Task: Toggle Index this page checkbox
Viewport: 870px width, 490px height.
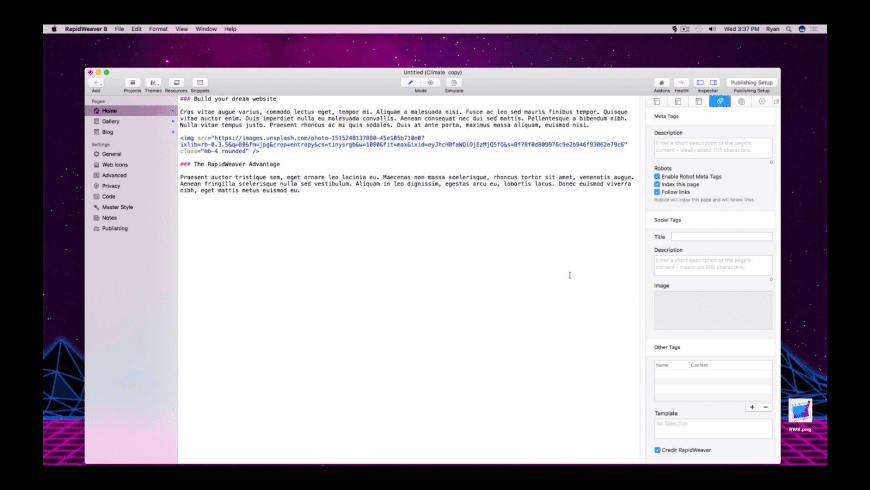Action: (x=657, y=184)
